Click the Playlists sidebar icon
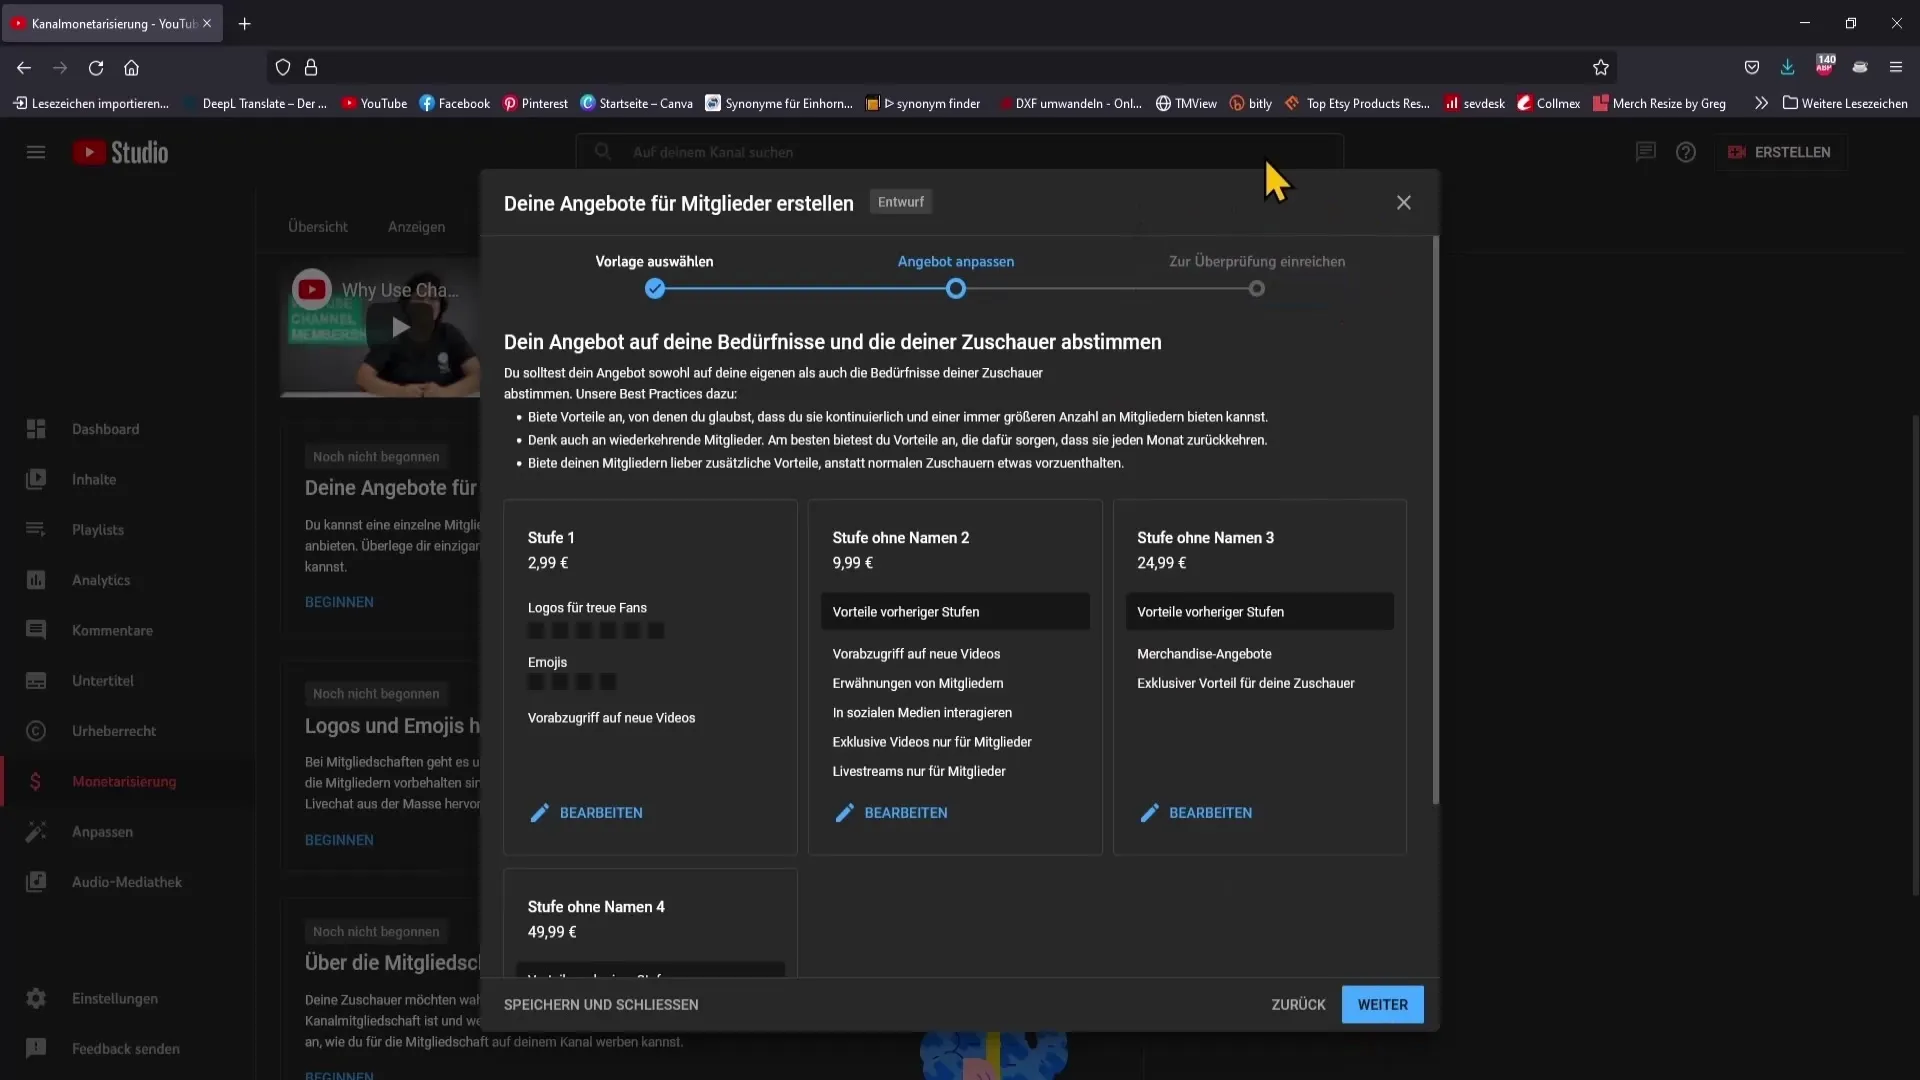Screen dimensions: 1920x1080 click(x=34, y=529)
